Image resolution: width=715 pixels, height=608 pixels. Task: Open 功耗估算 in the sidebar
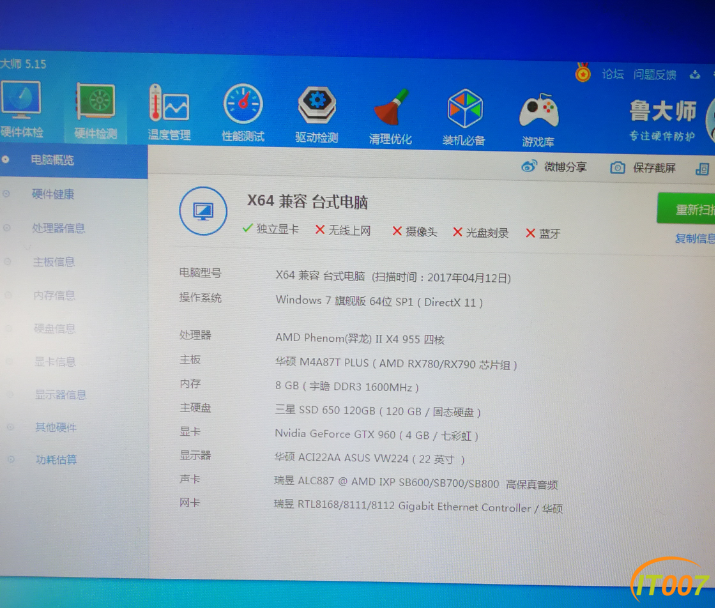pyautogui.click(x=56, y=459)
